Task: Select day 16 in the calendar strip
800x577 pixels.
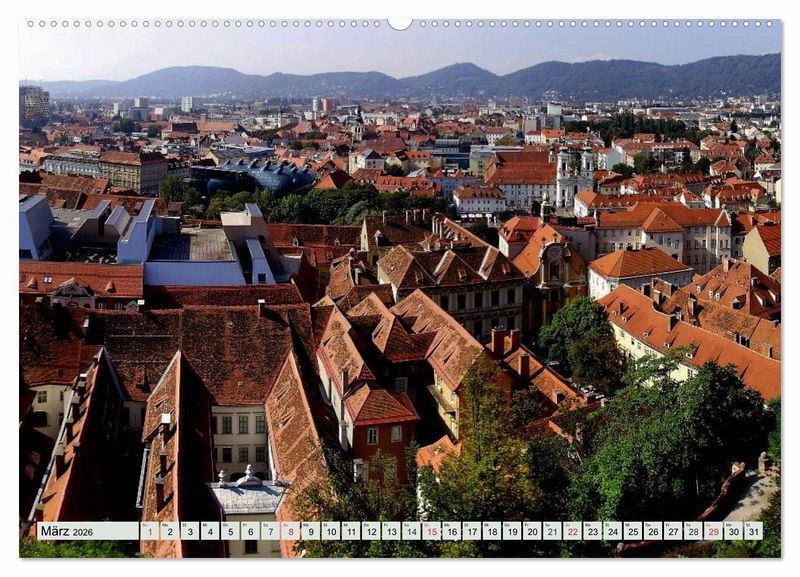Action: 452,531
